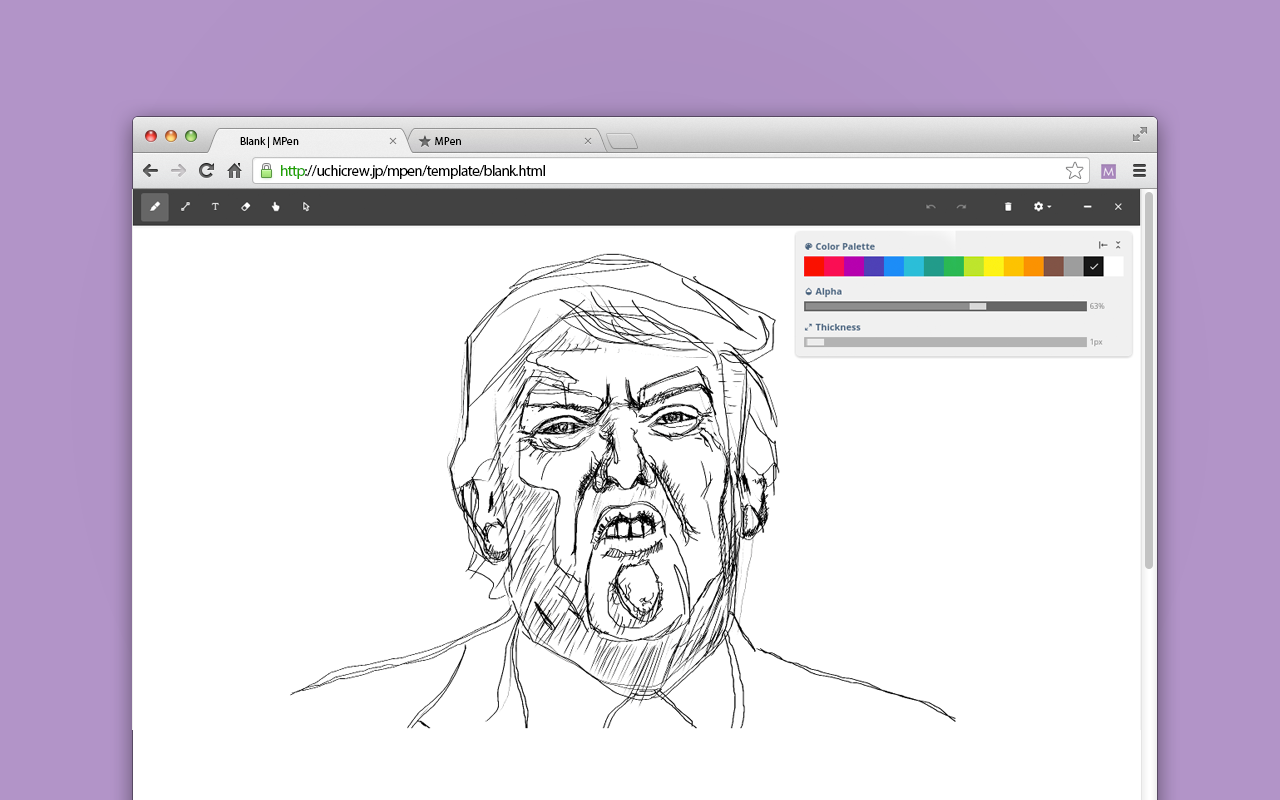Screen dimensions: 1280x800
Task: Click the green lock security icon
Action: [266, 171]
